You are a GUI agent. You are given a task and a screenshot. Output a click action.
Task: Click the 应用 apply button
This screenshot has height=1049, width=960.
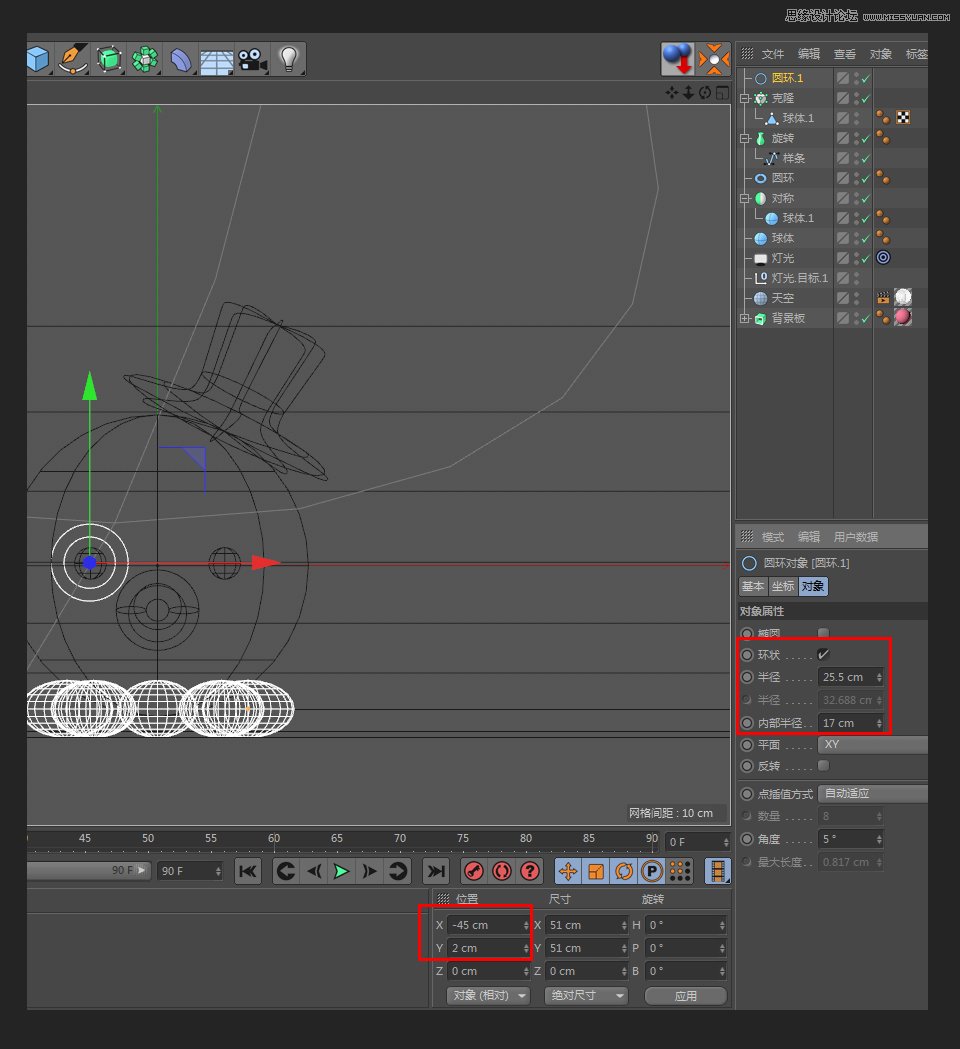pyautogui.click(x=685, y=996)
